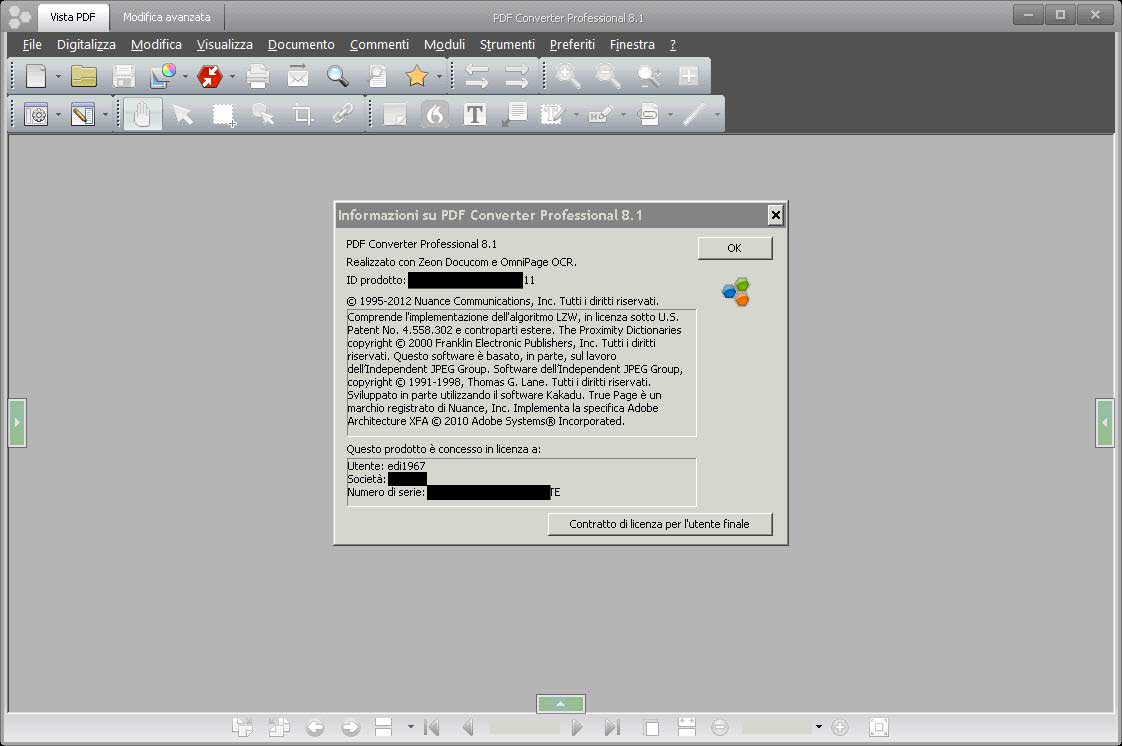Expand the right side panel arrow
The width and height of the screenshot is (1122, 746).
[1104, 423]
